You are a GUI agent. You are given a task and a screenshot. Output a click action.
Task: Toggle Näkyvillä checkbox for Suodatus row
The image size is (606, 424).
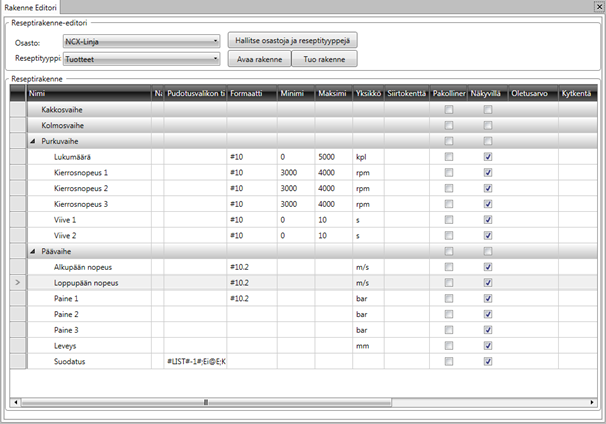click(x=487, y=360)
